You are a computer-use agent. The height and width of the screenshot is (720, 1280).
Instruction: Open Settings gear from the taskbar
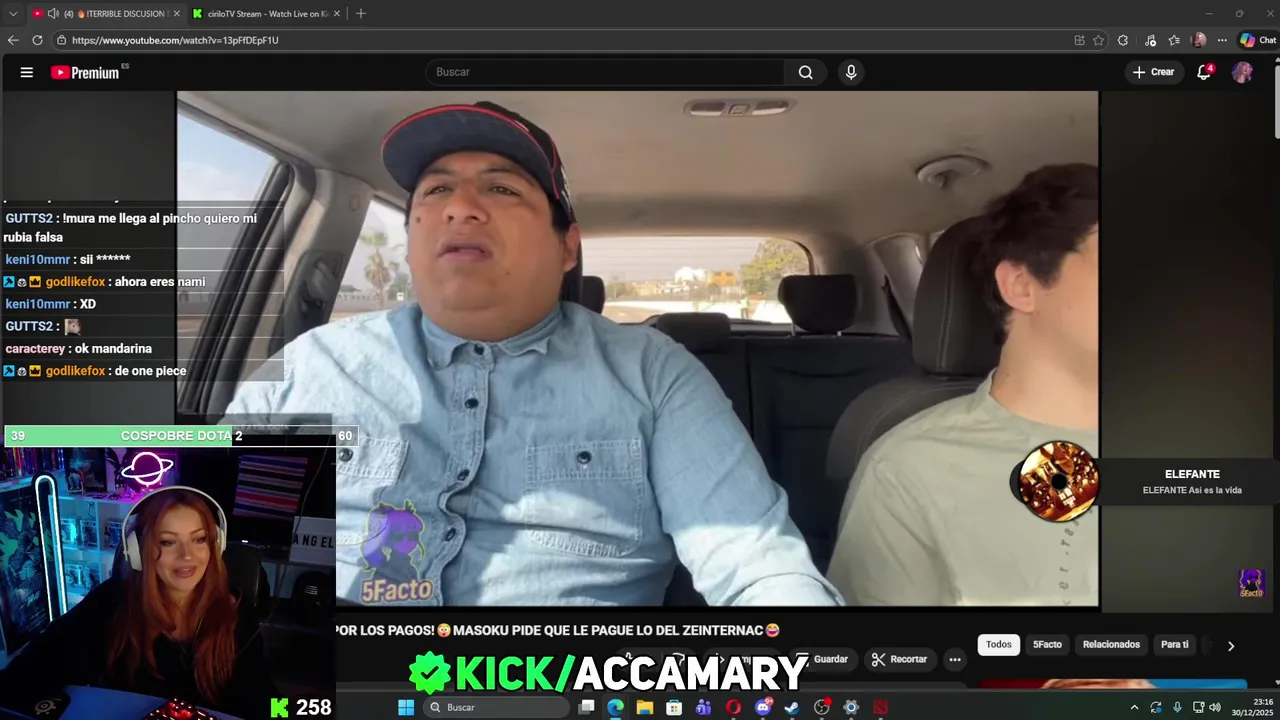click(851, 707)
